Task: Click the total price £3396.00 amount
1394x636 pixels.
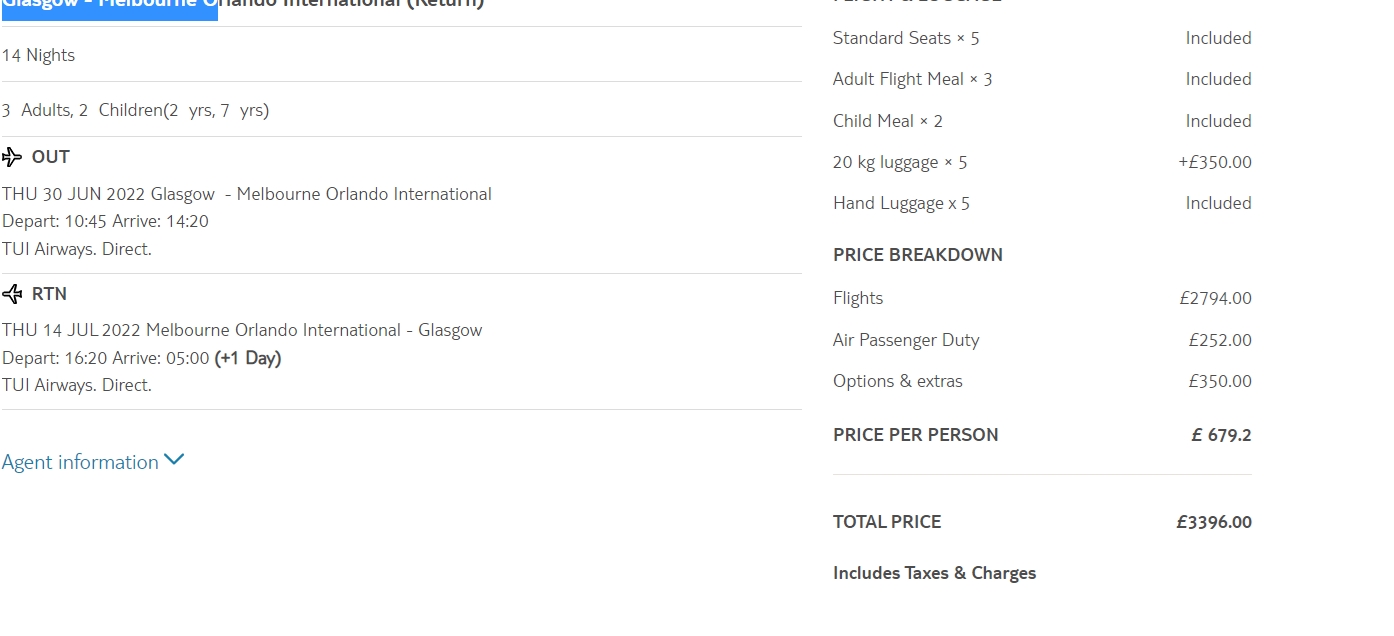Action: [1213, 522]
